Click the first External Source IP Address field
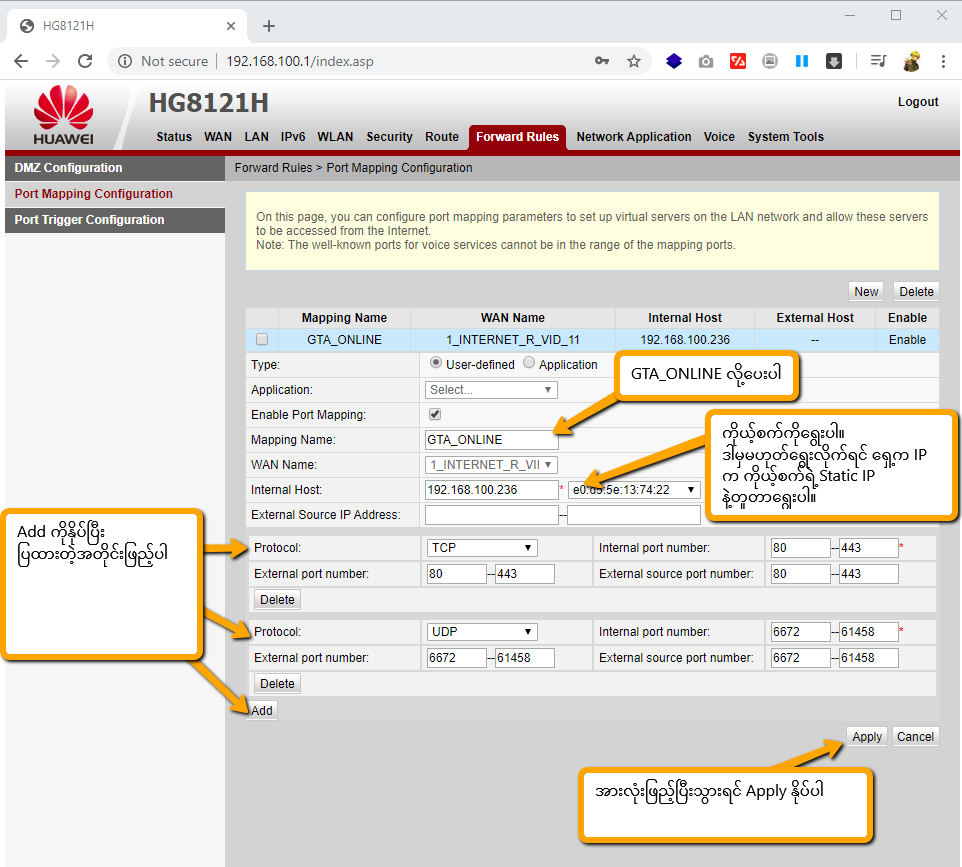Image resolution: width=962 pixels, height=867 pixels. (491, 515)
